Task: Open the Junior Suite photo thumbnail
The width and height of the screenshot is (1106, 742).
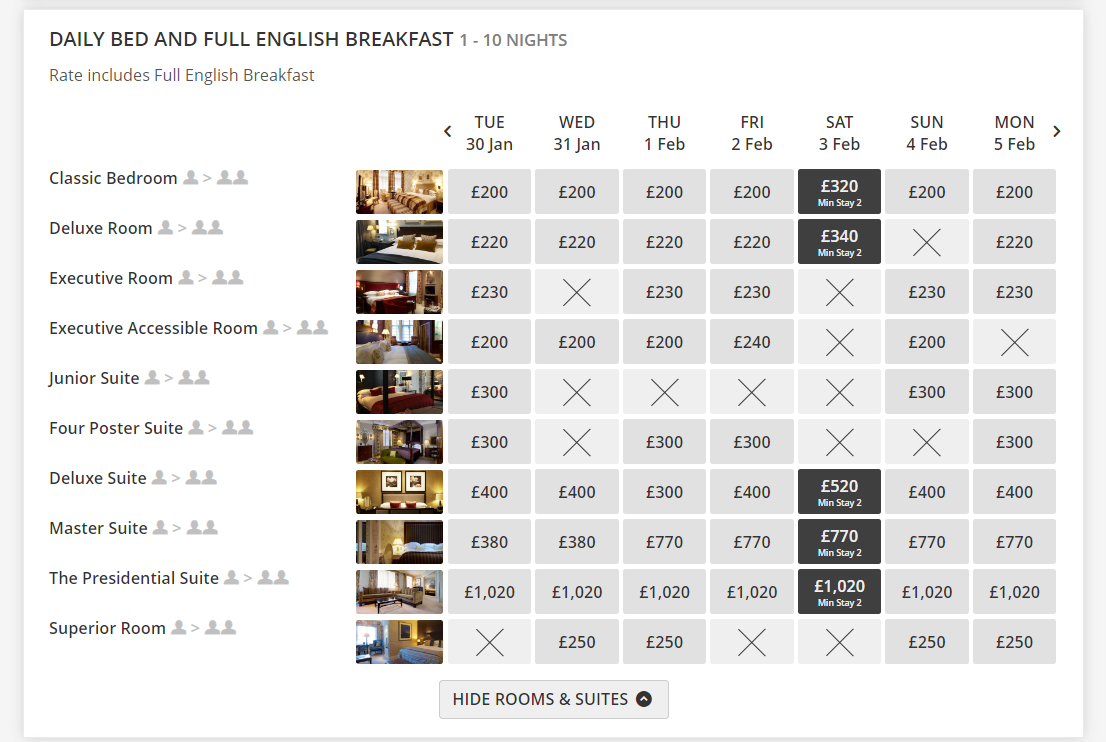Action: [399, 392]
